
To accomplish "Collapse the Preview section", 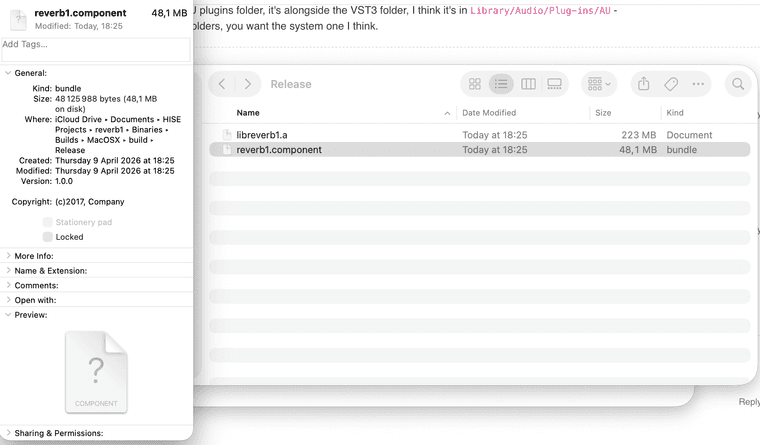I will tap(8, 315).
